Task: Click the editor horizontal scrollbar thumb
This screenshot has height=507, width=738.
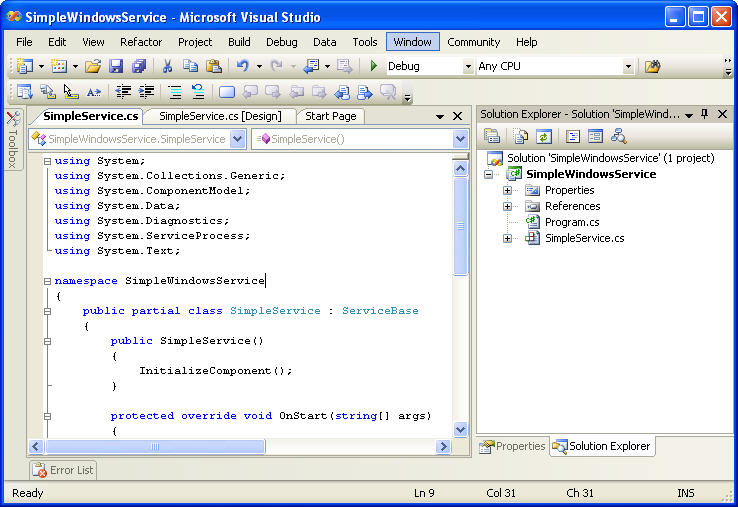Action: point(155,446)
